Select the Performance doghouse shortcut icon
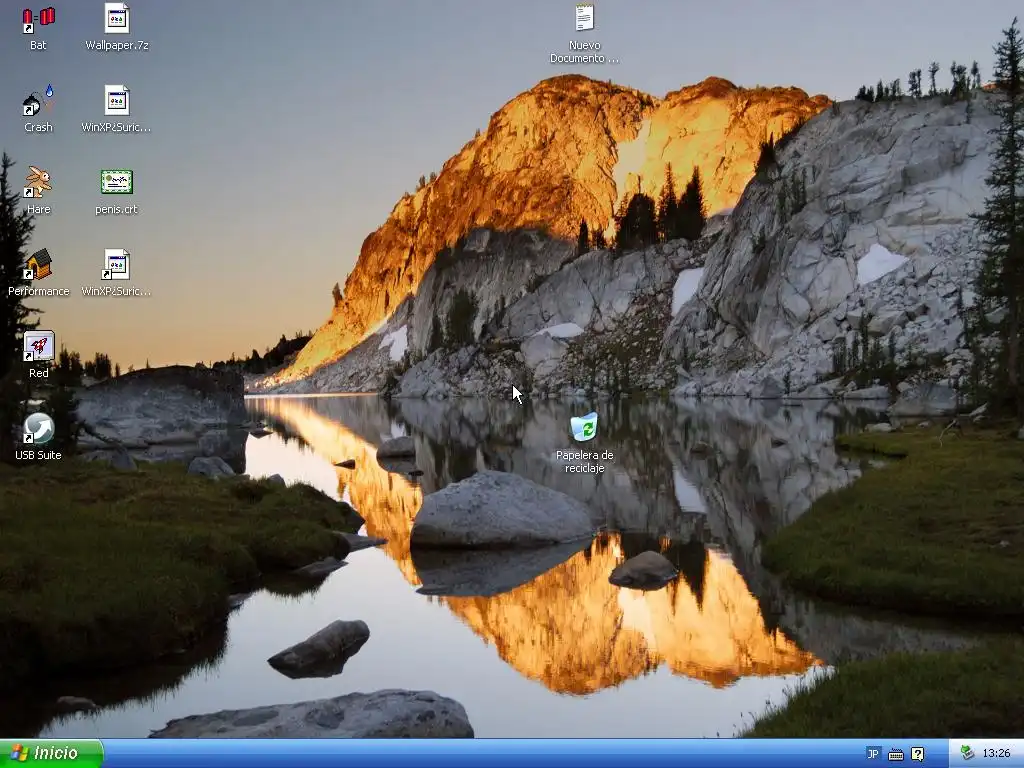Image resolution: width=1024 pixels, height=768 pixels. (38, 264)
